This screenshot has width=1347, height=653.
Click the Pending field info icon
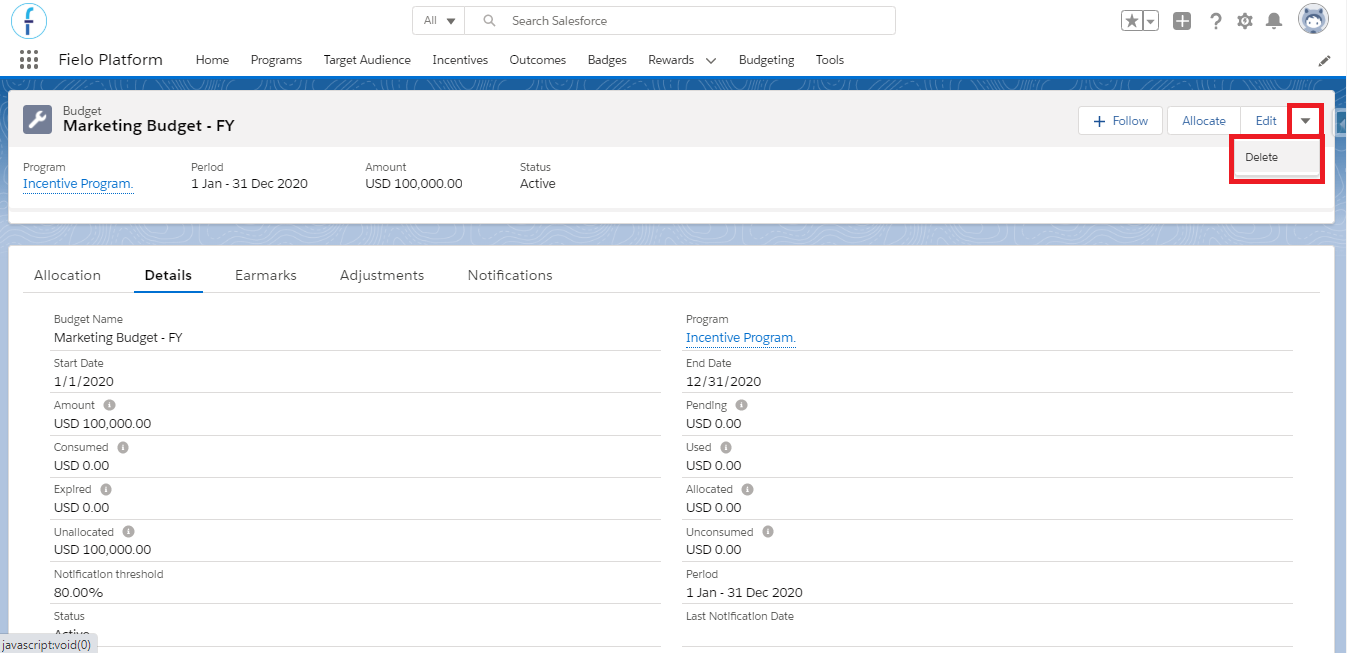(x=741, y=405)
